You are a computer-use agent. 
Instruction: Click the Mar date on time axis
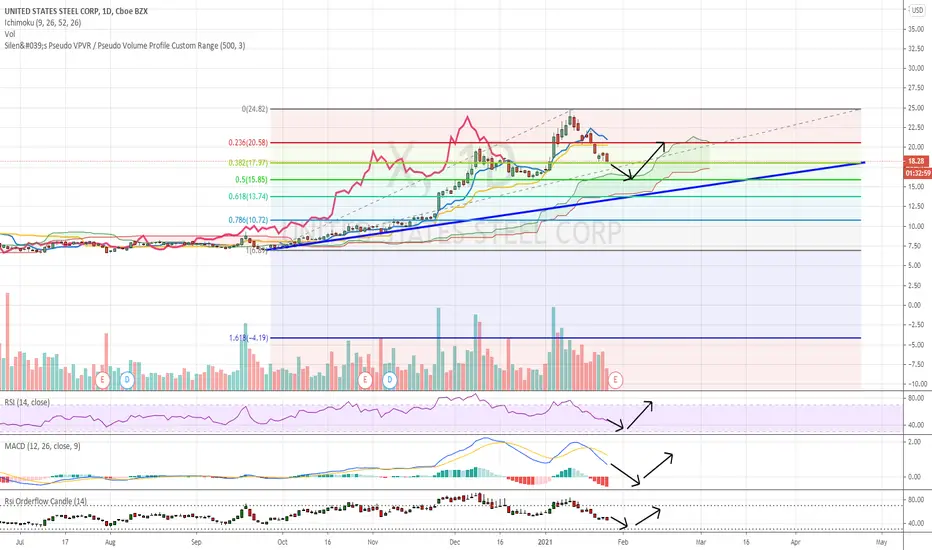(x=701, y=542)
